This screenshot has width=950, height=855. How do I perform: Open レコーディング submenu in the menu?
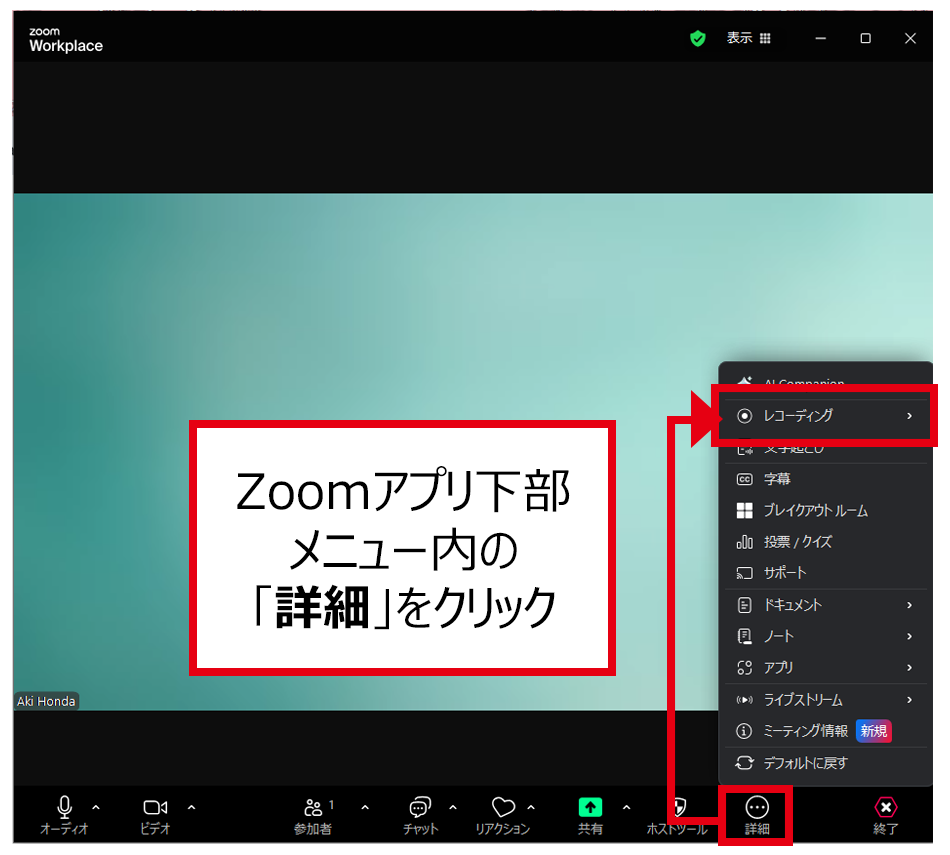point(825,416)
